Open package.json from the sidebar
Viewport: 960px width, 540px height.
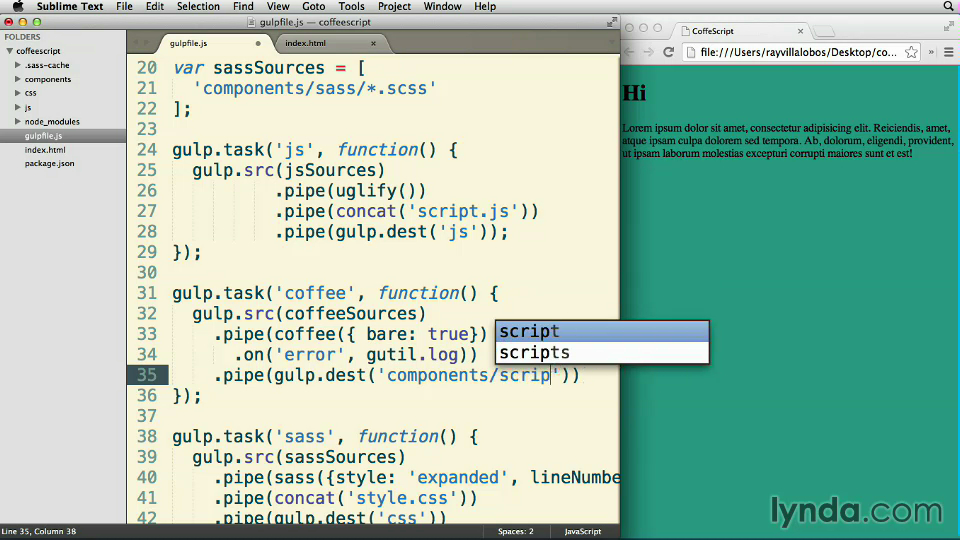(49, 163)
